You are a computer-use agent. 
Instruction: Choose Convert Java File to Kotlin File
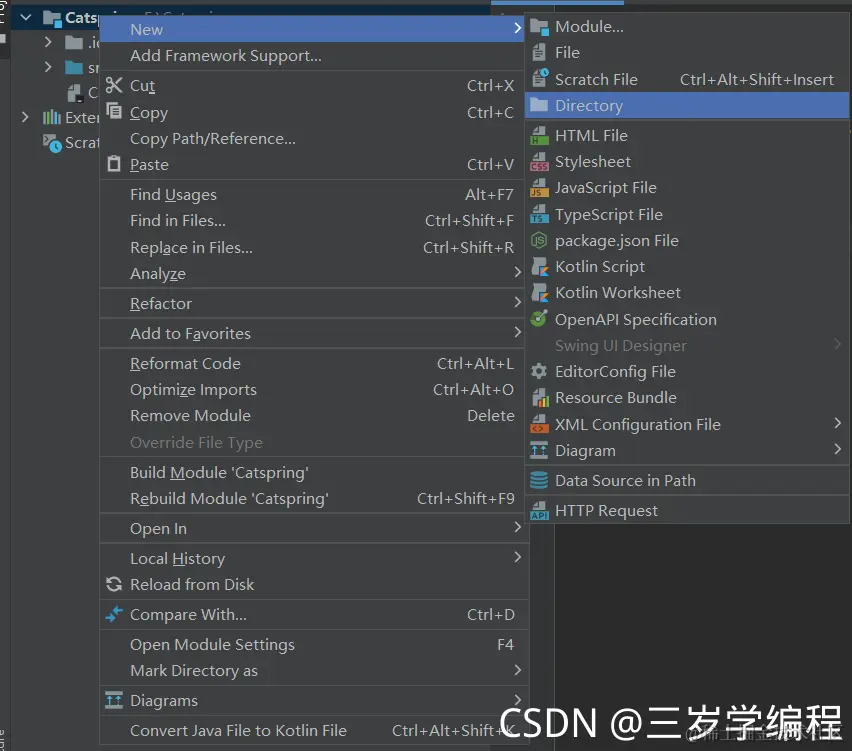(x=312, y=730)
